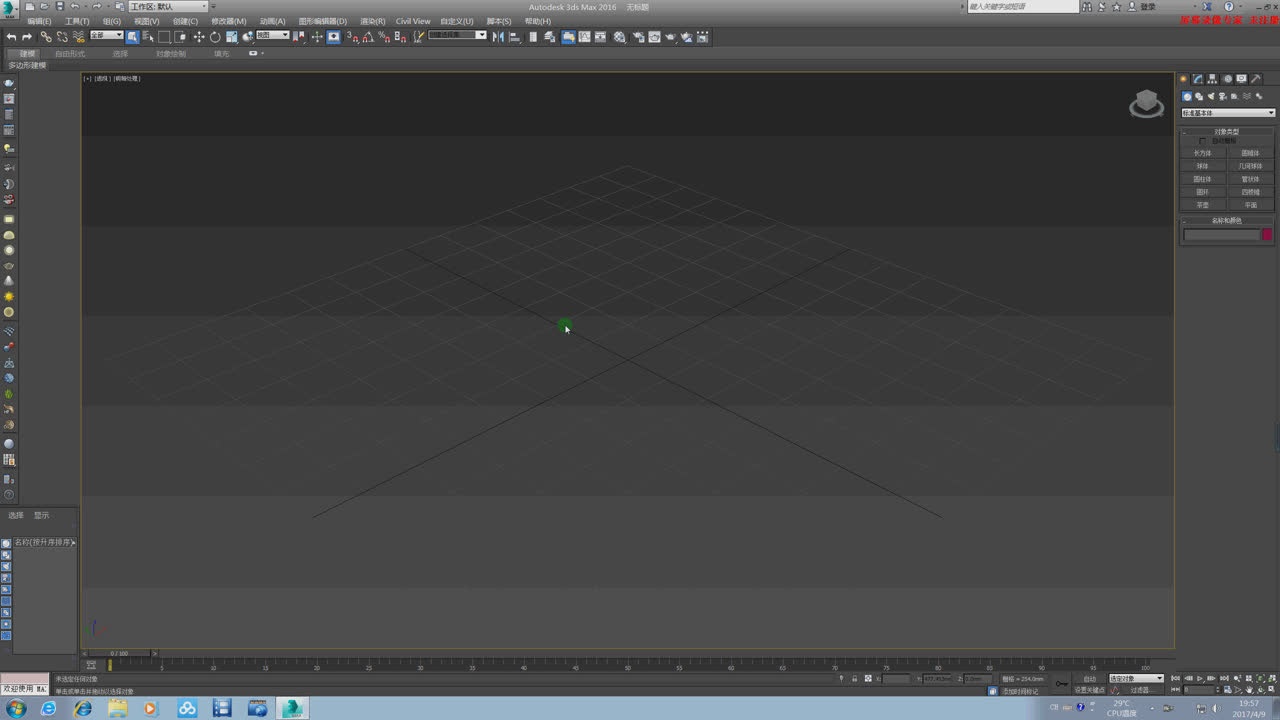Toggle Percent Snap in toolbar
Viewport: 1280px width, 720px height.
384,37
